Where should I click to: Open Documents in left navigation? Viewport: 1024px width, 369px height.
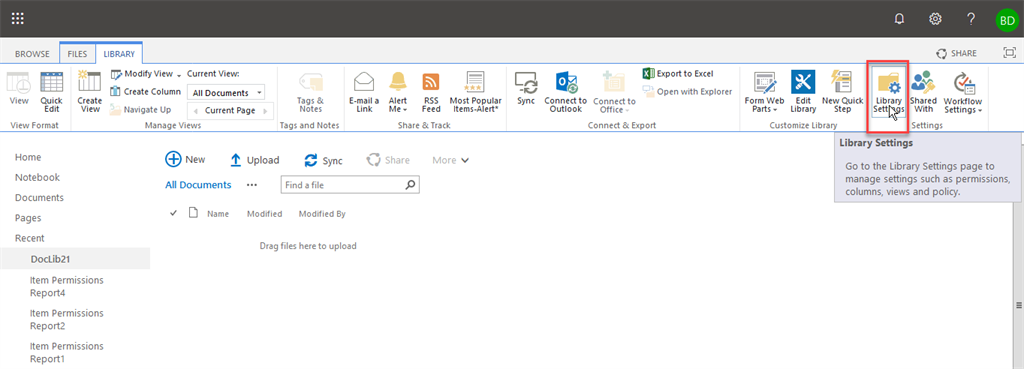(x=39, y=198)
